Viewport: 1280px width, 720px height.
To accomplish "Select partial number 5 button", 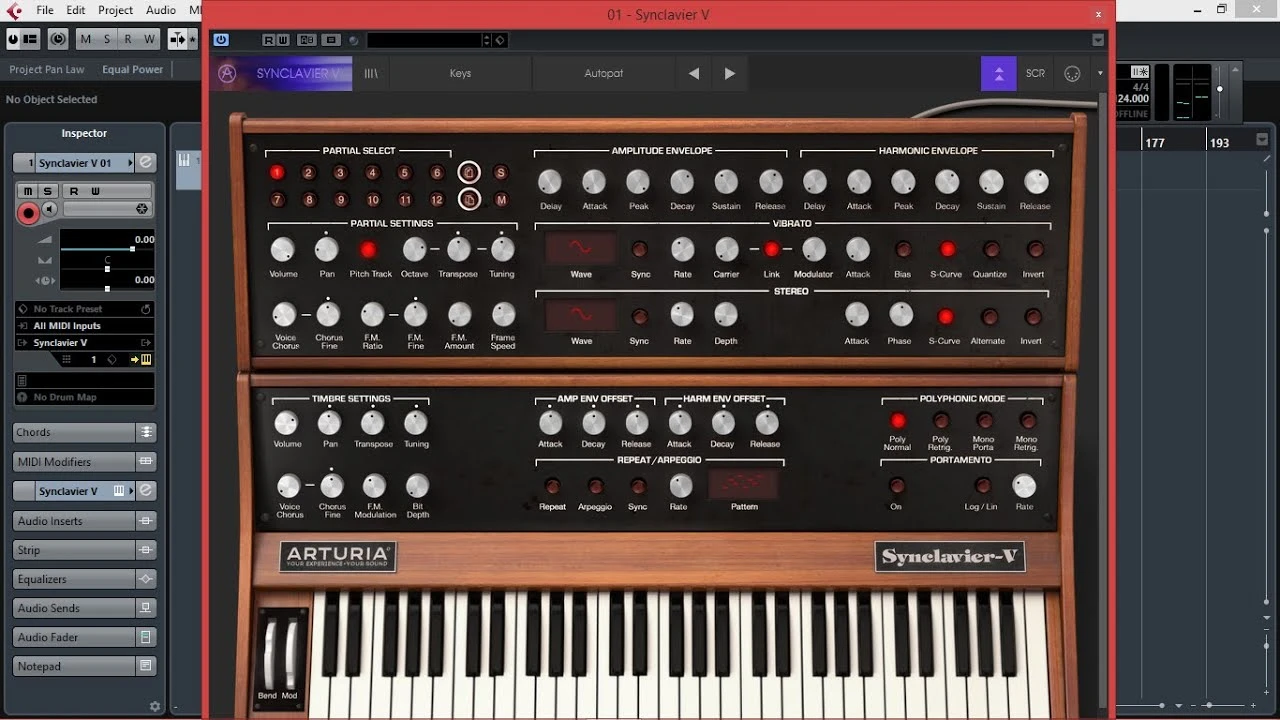I will (x=404, y=173).
